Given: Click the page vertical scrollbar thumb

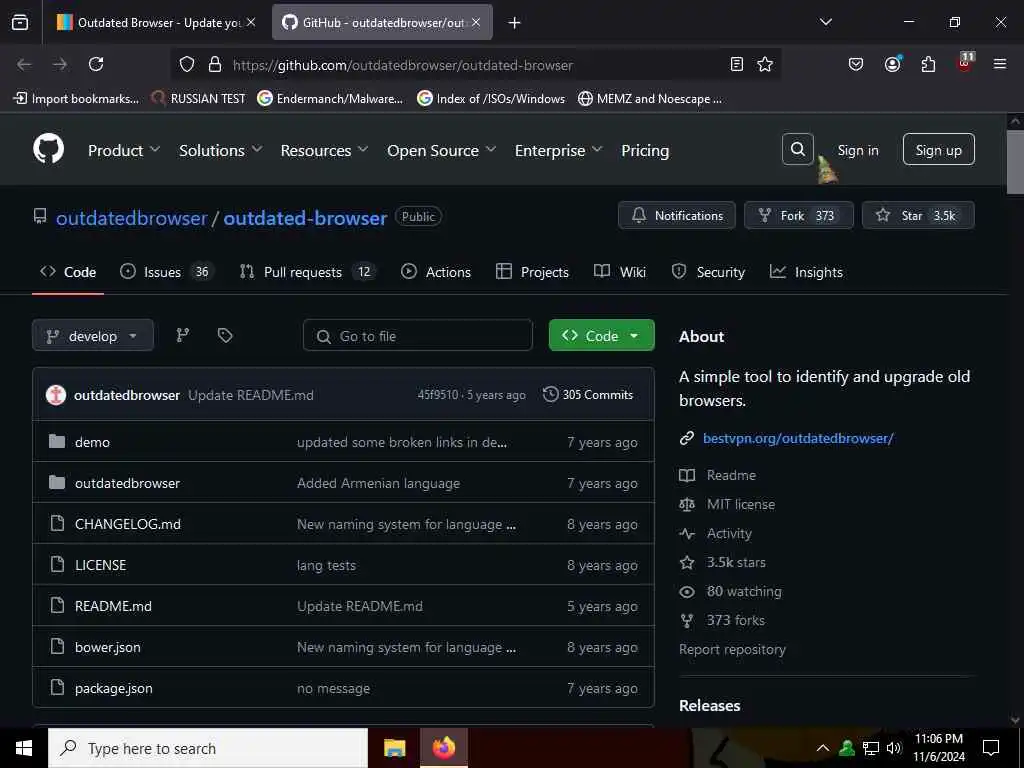Looking at the screenshot, I should pyautogui.click(x=1015, y=162).
